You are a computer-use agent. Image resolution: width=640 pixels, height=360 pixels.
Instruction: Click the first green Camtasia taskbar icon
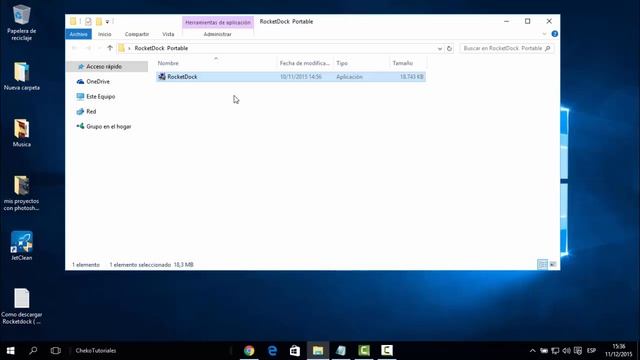(364, 351)
